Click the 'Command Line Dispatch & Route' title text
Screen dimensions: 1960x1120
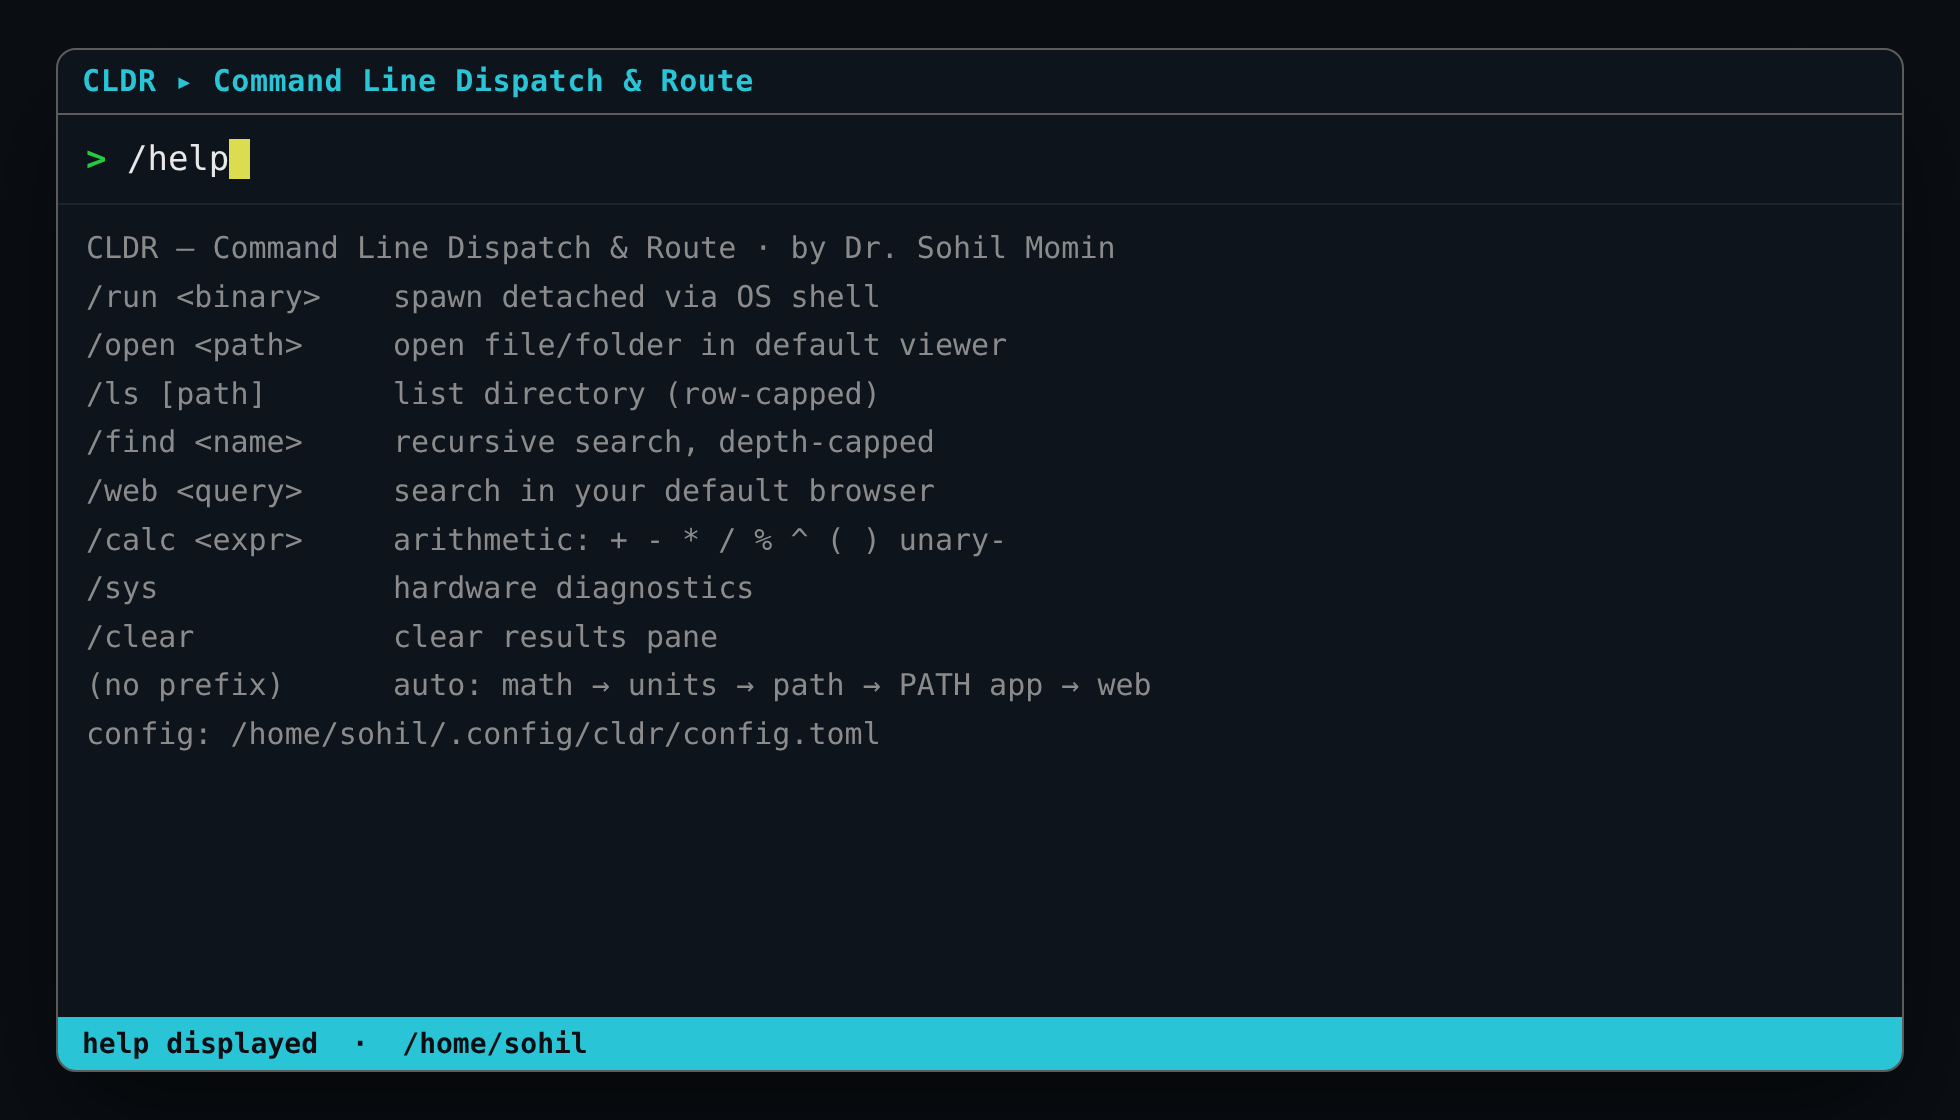click(x=483, y=81)
